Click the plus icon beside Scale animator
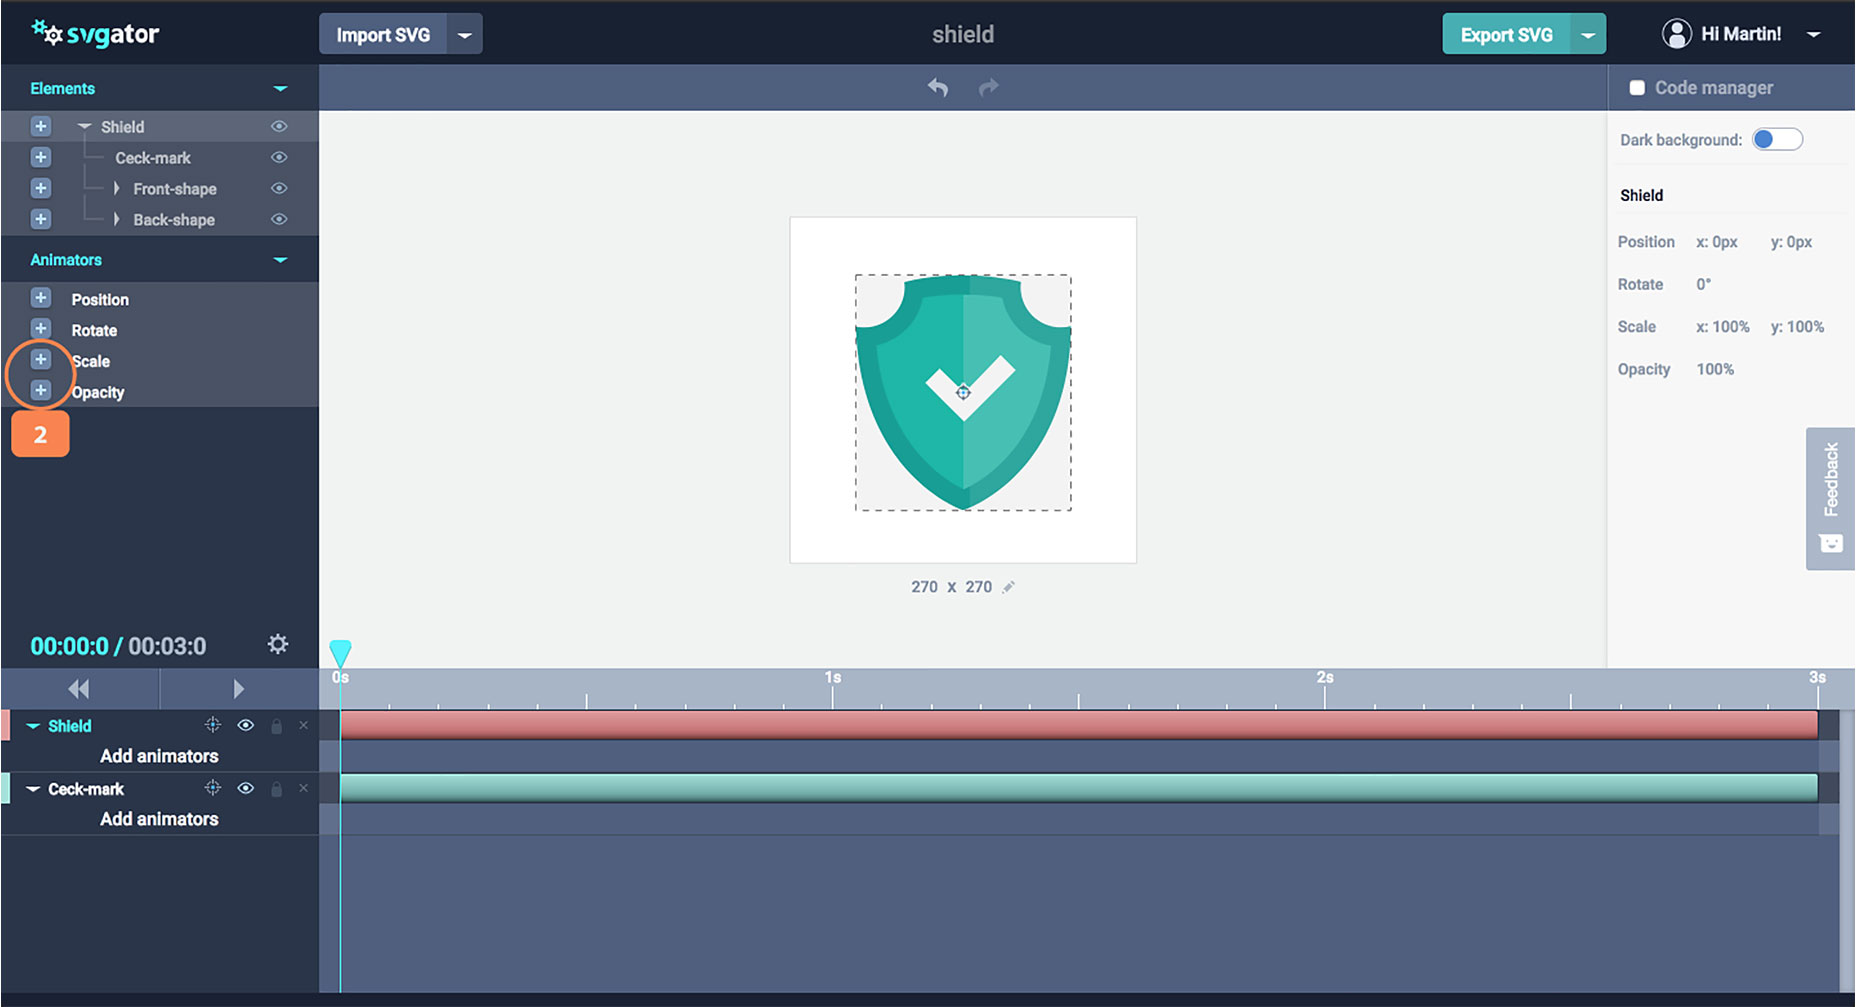The width and height of the screenshot is (1856, 1007). (x=41, y=360)
